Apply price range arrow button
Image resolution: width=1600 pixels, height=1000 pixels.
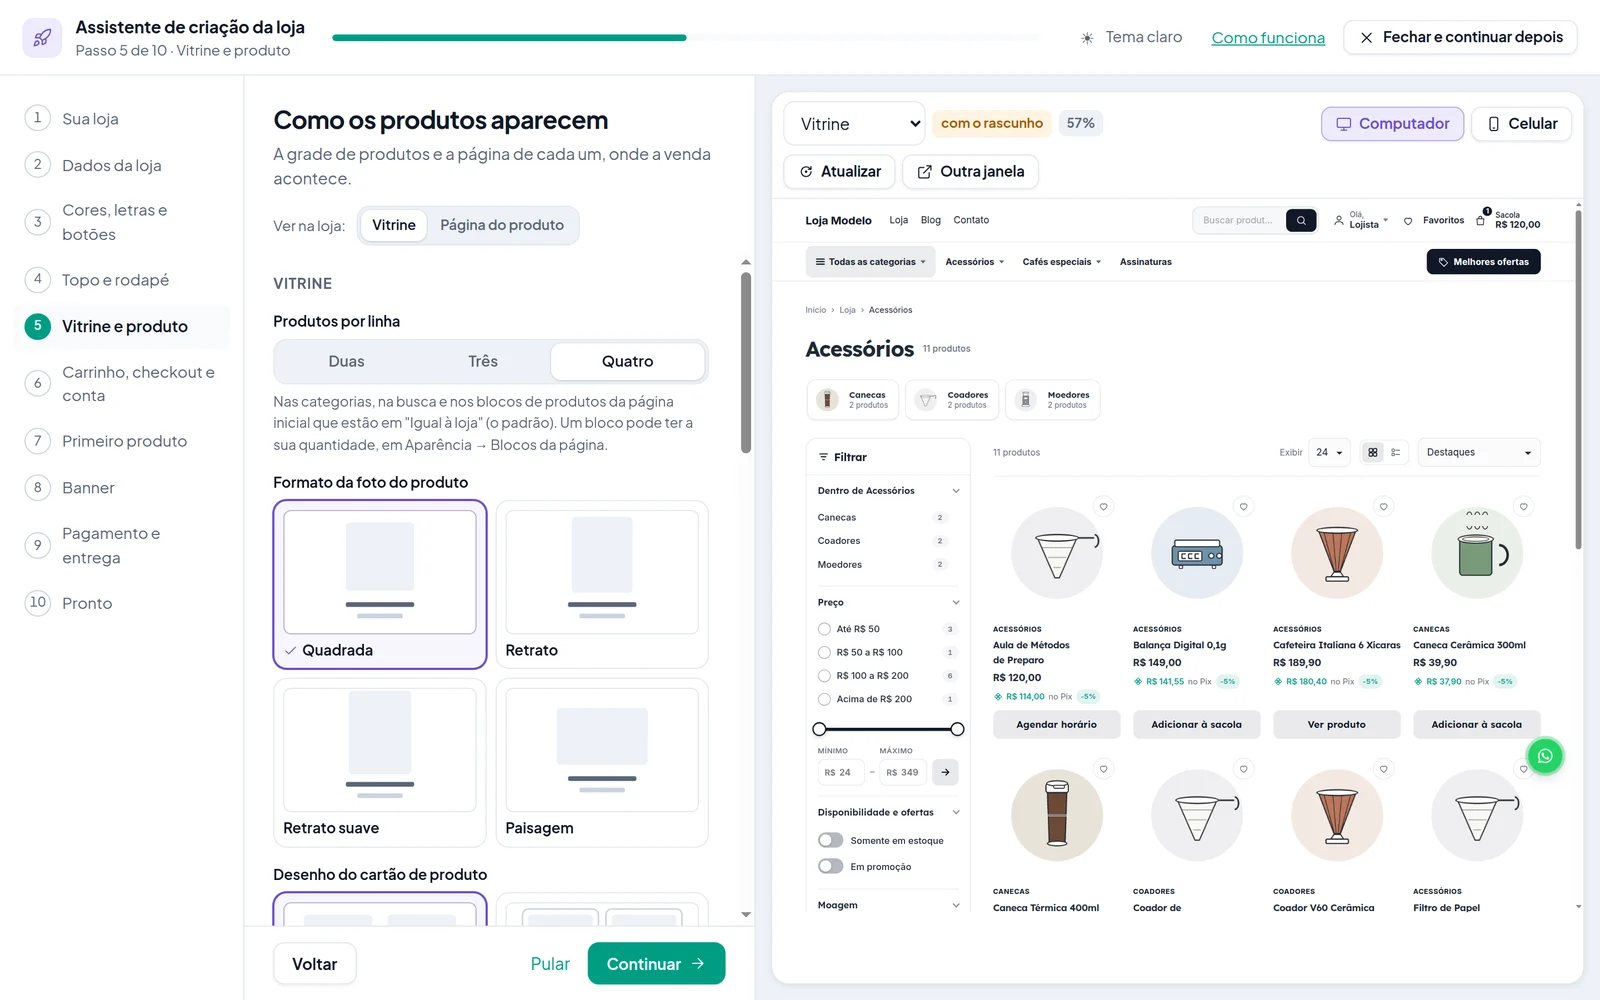945,772
